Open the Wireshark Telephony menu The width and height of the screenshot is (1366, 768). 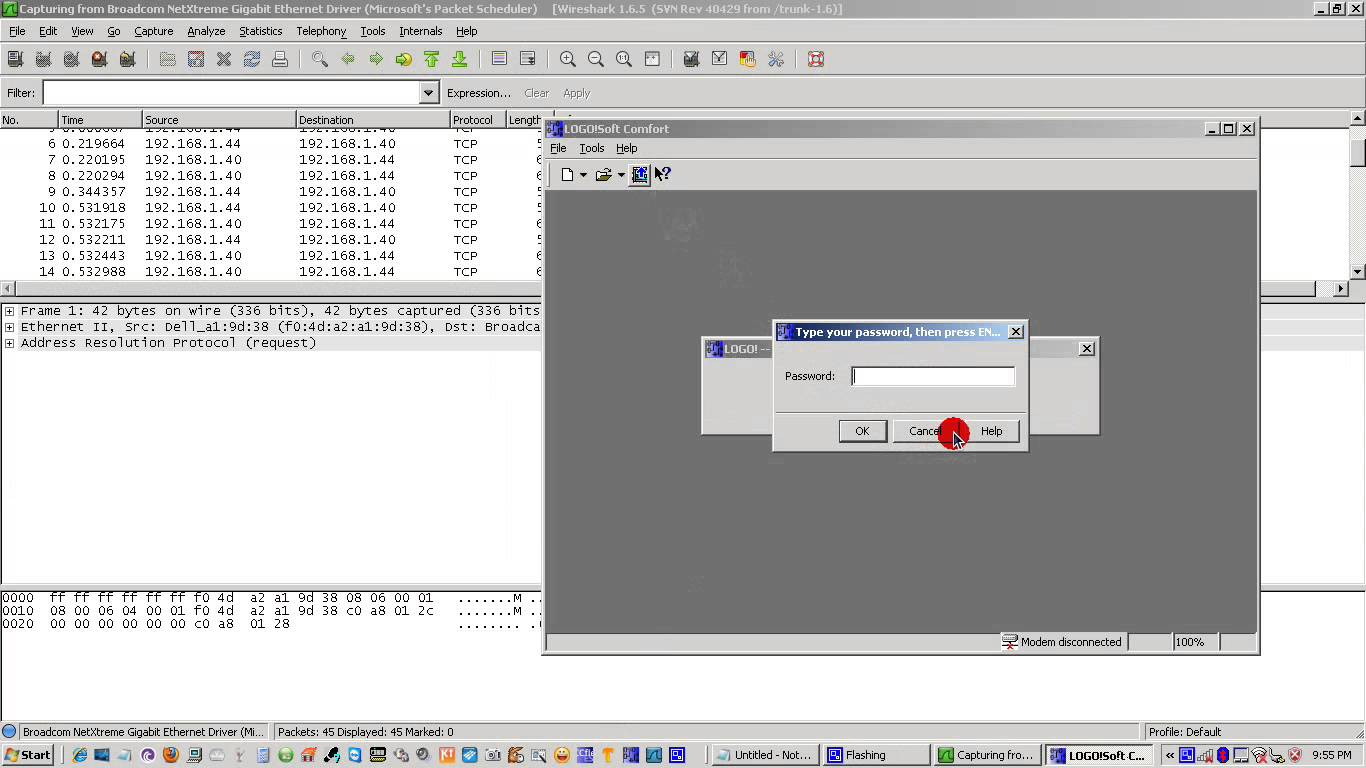[321, 31]
